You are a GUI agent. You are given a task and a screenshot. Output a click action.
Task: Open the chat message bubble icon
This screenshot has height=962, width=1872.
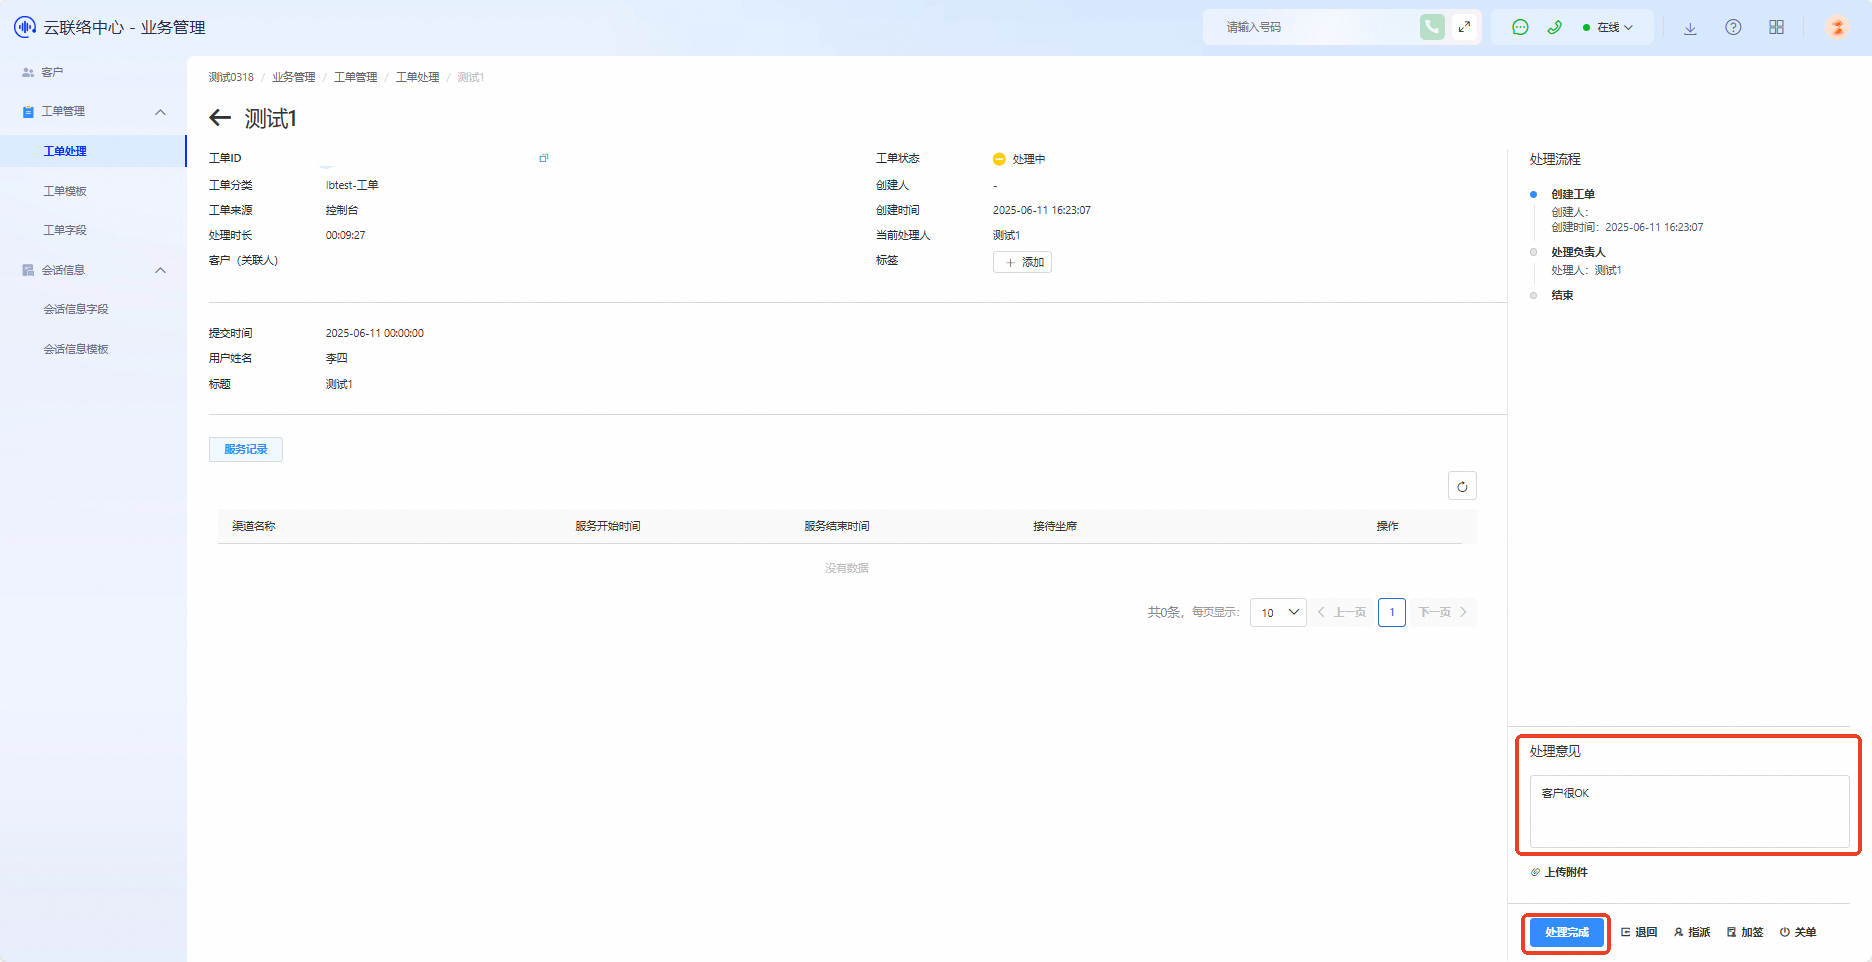[1520, 27]
